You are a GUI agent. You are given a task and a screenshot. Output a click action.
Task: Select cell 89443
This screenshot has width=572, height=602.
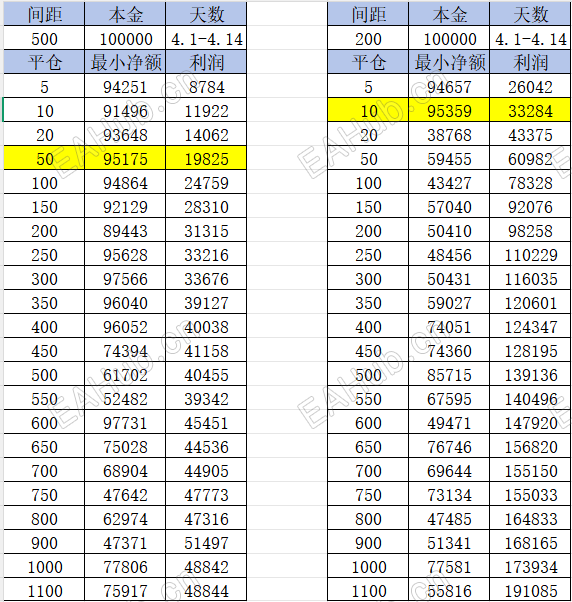pyautogui.click(x=125, y=230)
